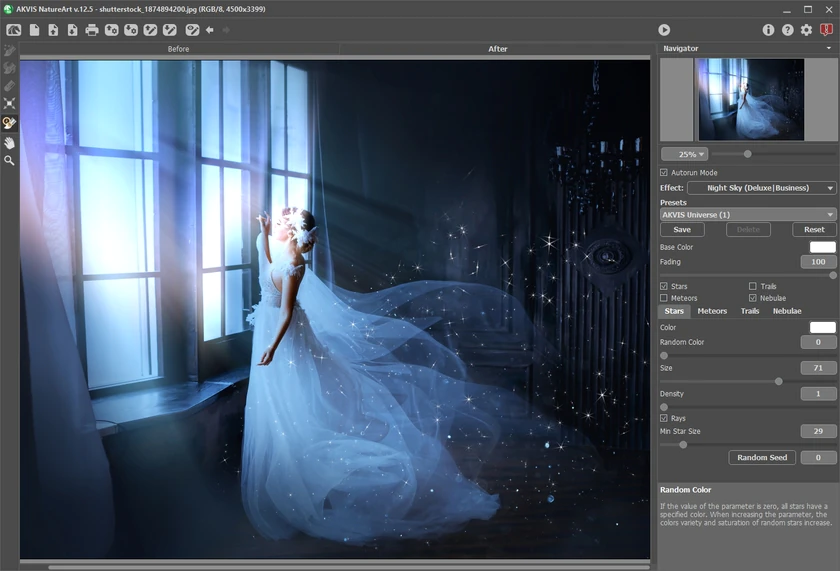Adjust the Density slider

[x=664, y=407]
